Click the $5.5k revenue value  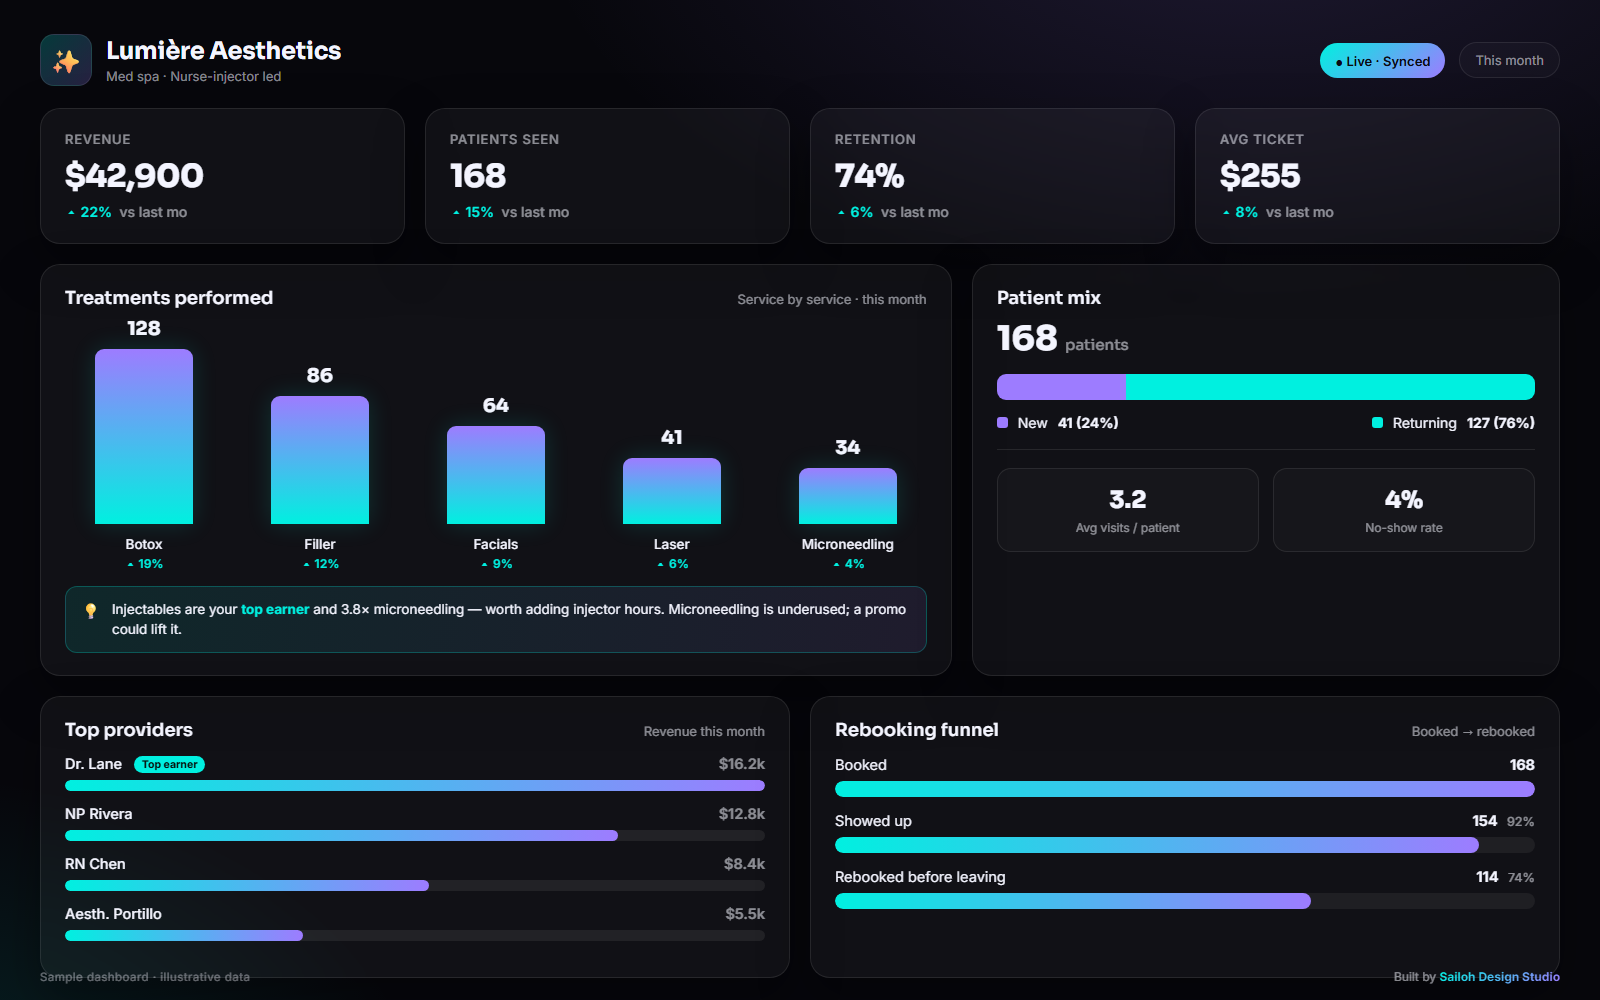pos(745,914)
